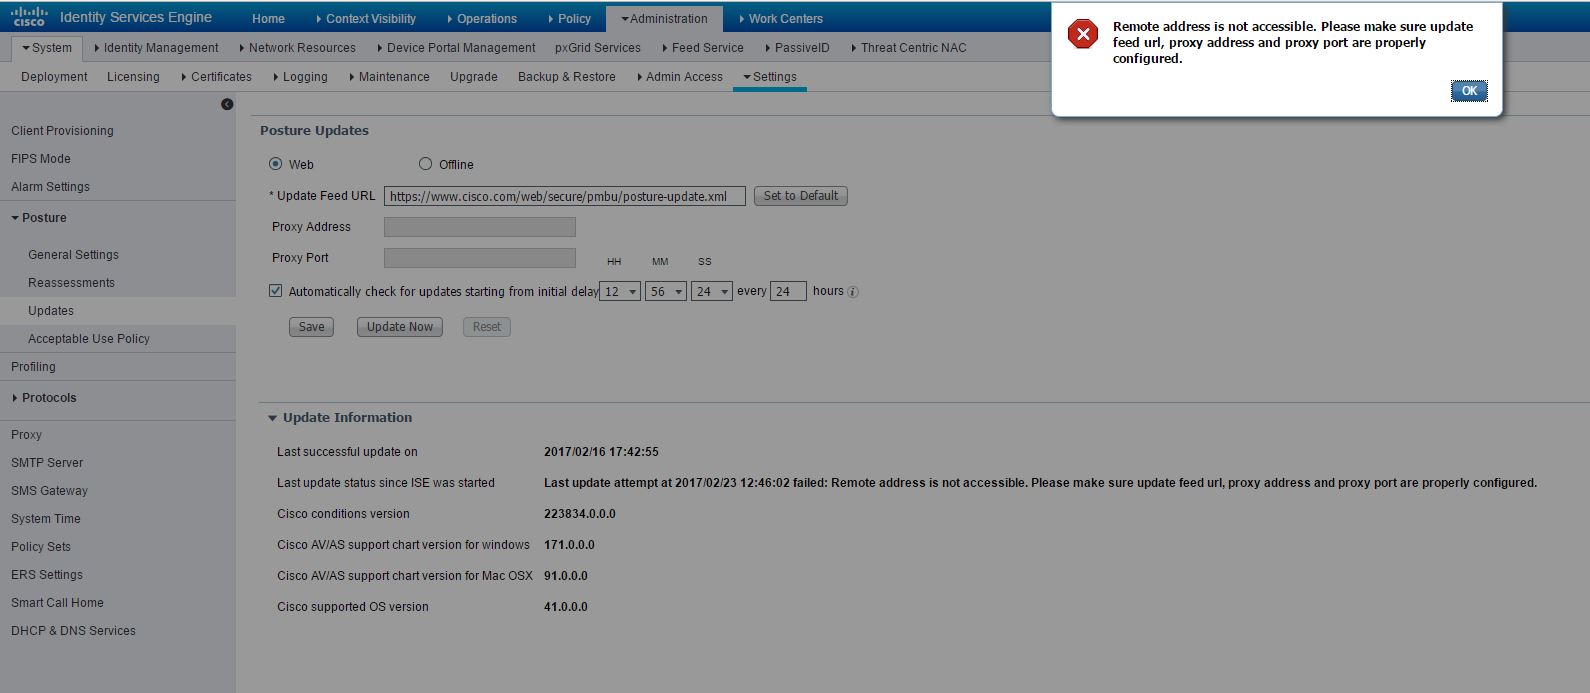Open Network Resources submenu
Image resolution: width=1590 pixels, height=693 pixels.
pyautogui.click(x=298, y=48)
